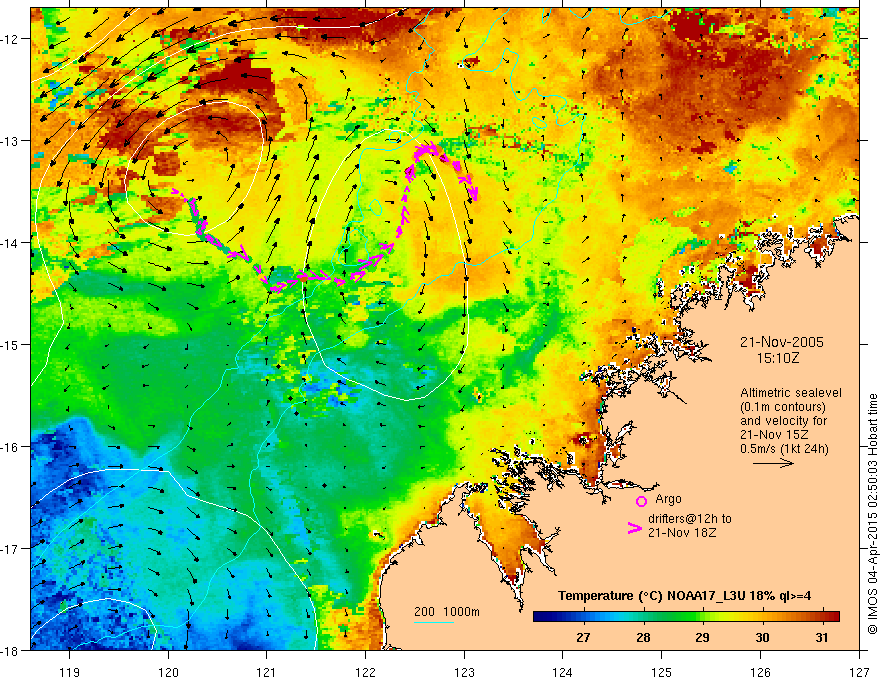The height and width of the screenshot is (680, 880).
Task: Click the 'Altimetric sealevel' legend text
Action: (x=791, y=393)
